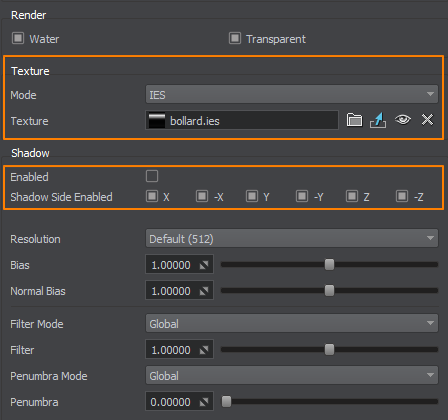Clear texture with the X icon
The width and height of the screenshot is (448, 420).
[427, 120]
